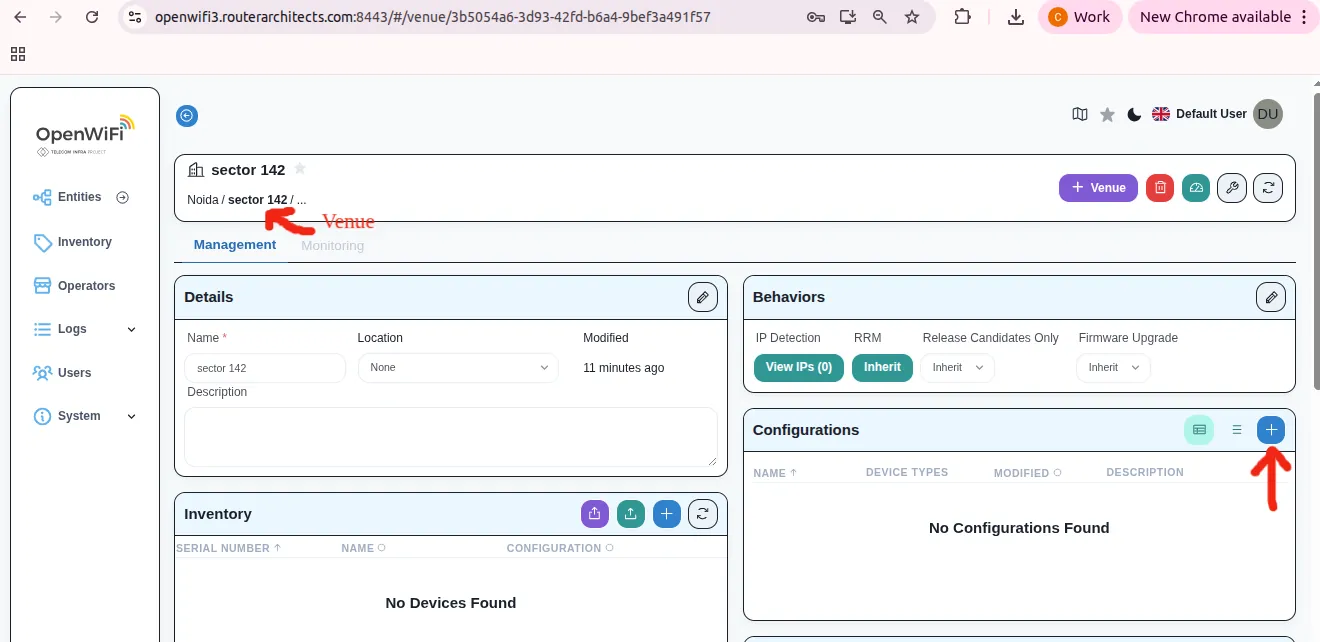The image size is (1320, 642).
Task: Toggle dark mode moon icon
Action: coord(1134,115)
